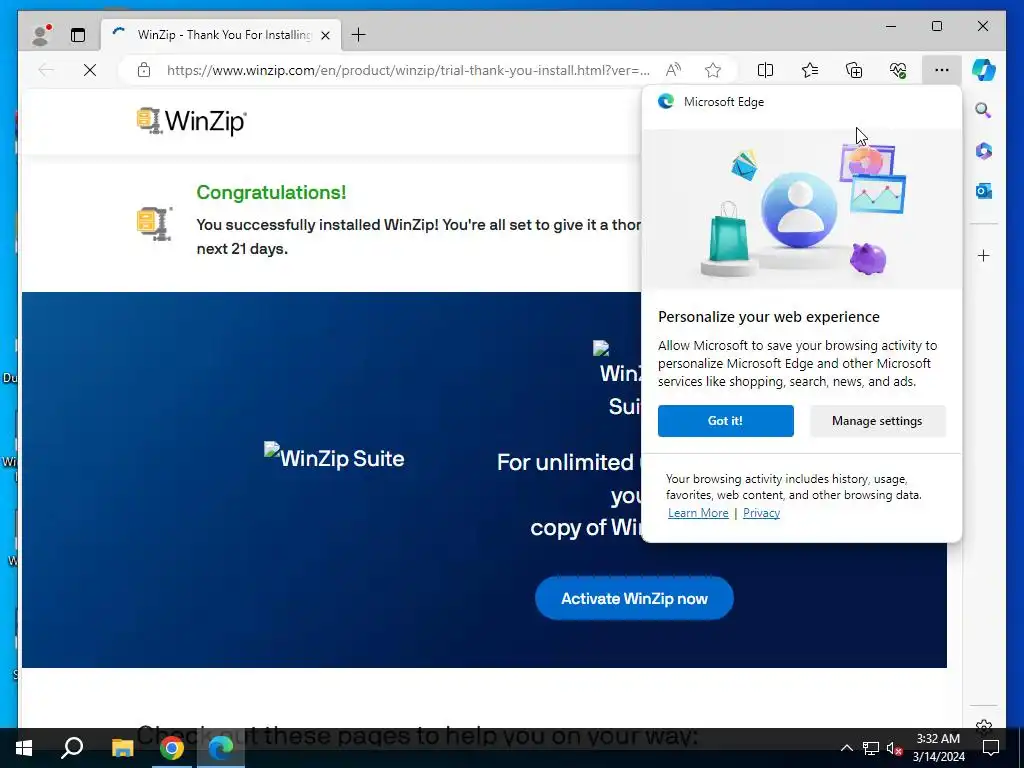The width and height of the screenshot is (1024, 768).
Task: Click the winzip.com address bar
Action: coord(408,70)
